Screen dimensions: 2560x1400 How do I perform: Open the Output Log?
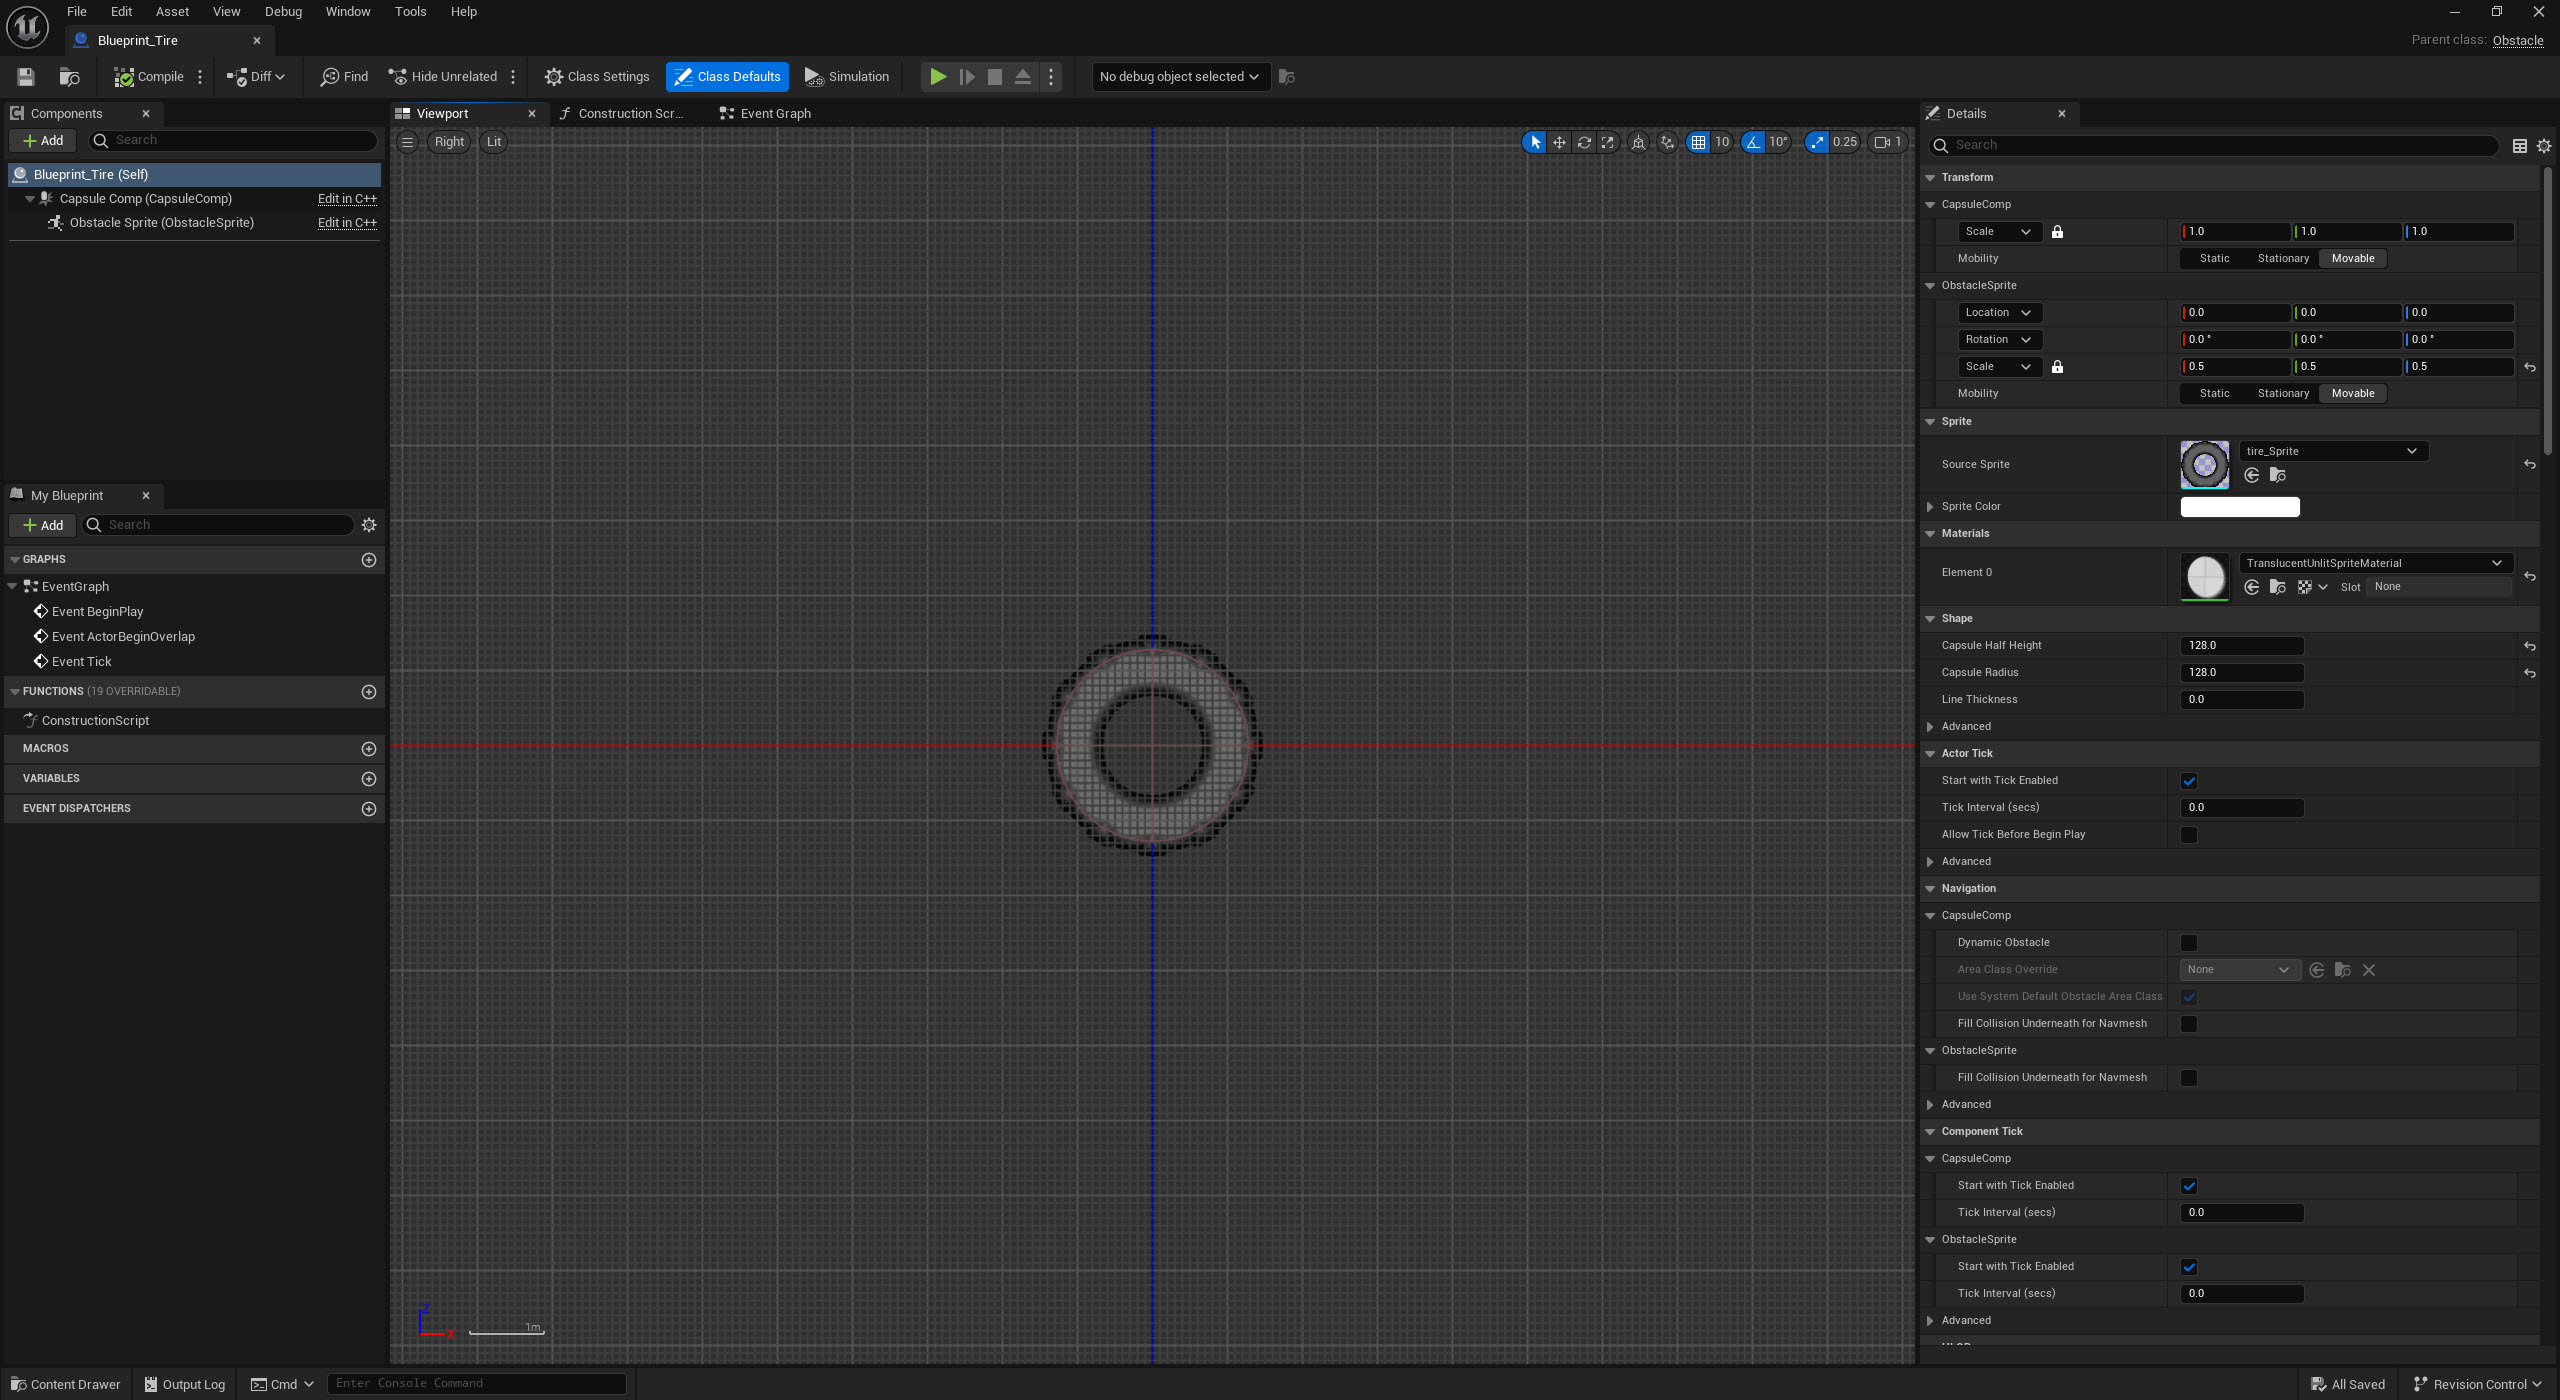click(x=183, y=1383)
